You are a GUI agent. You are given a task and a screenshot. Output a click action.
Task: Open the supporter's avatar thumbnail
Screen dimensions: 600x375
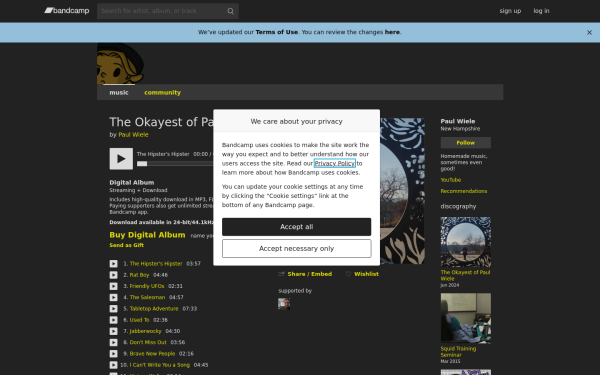pyautogui.click(x=284, y=304)
